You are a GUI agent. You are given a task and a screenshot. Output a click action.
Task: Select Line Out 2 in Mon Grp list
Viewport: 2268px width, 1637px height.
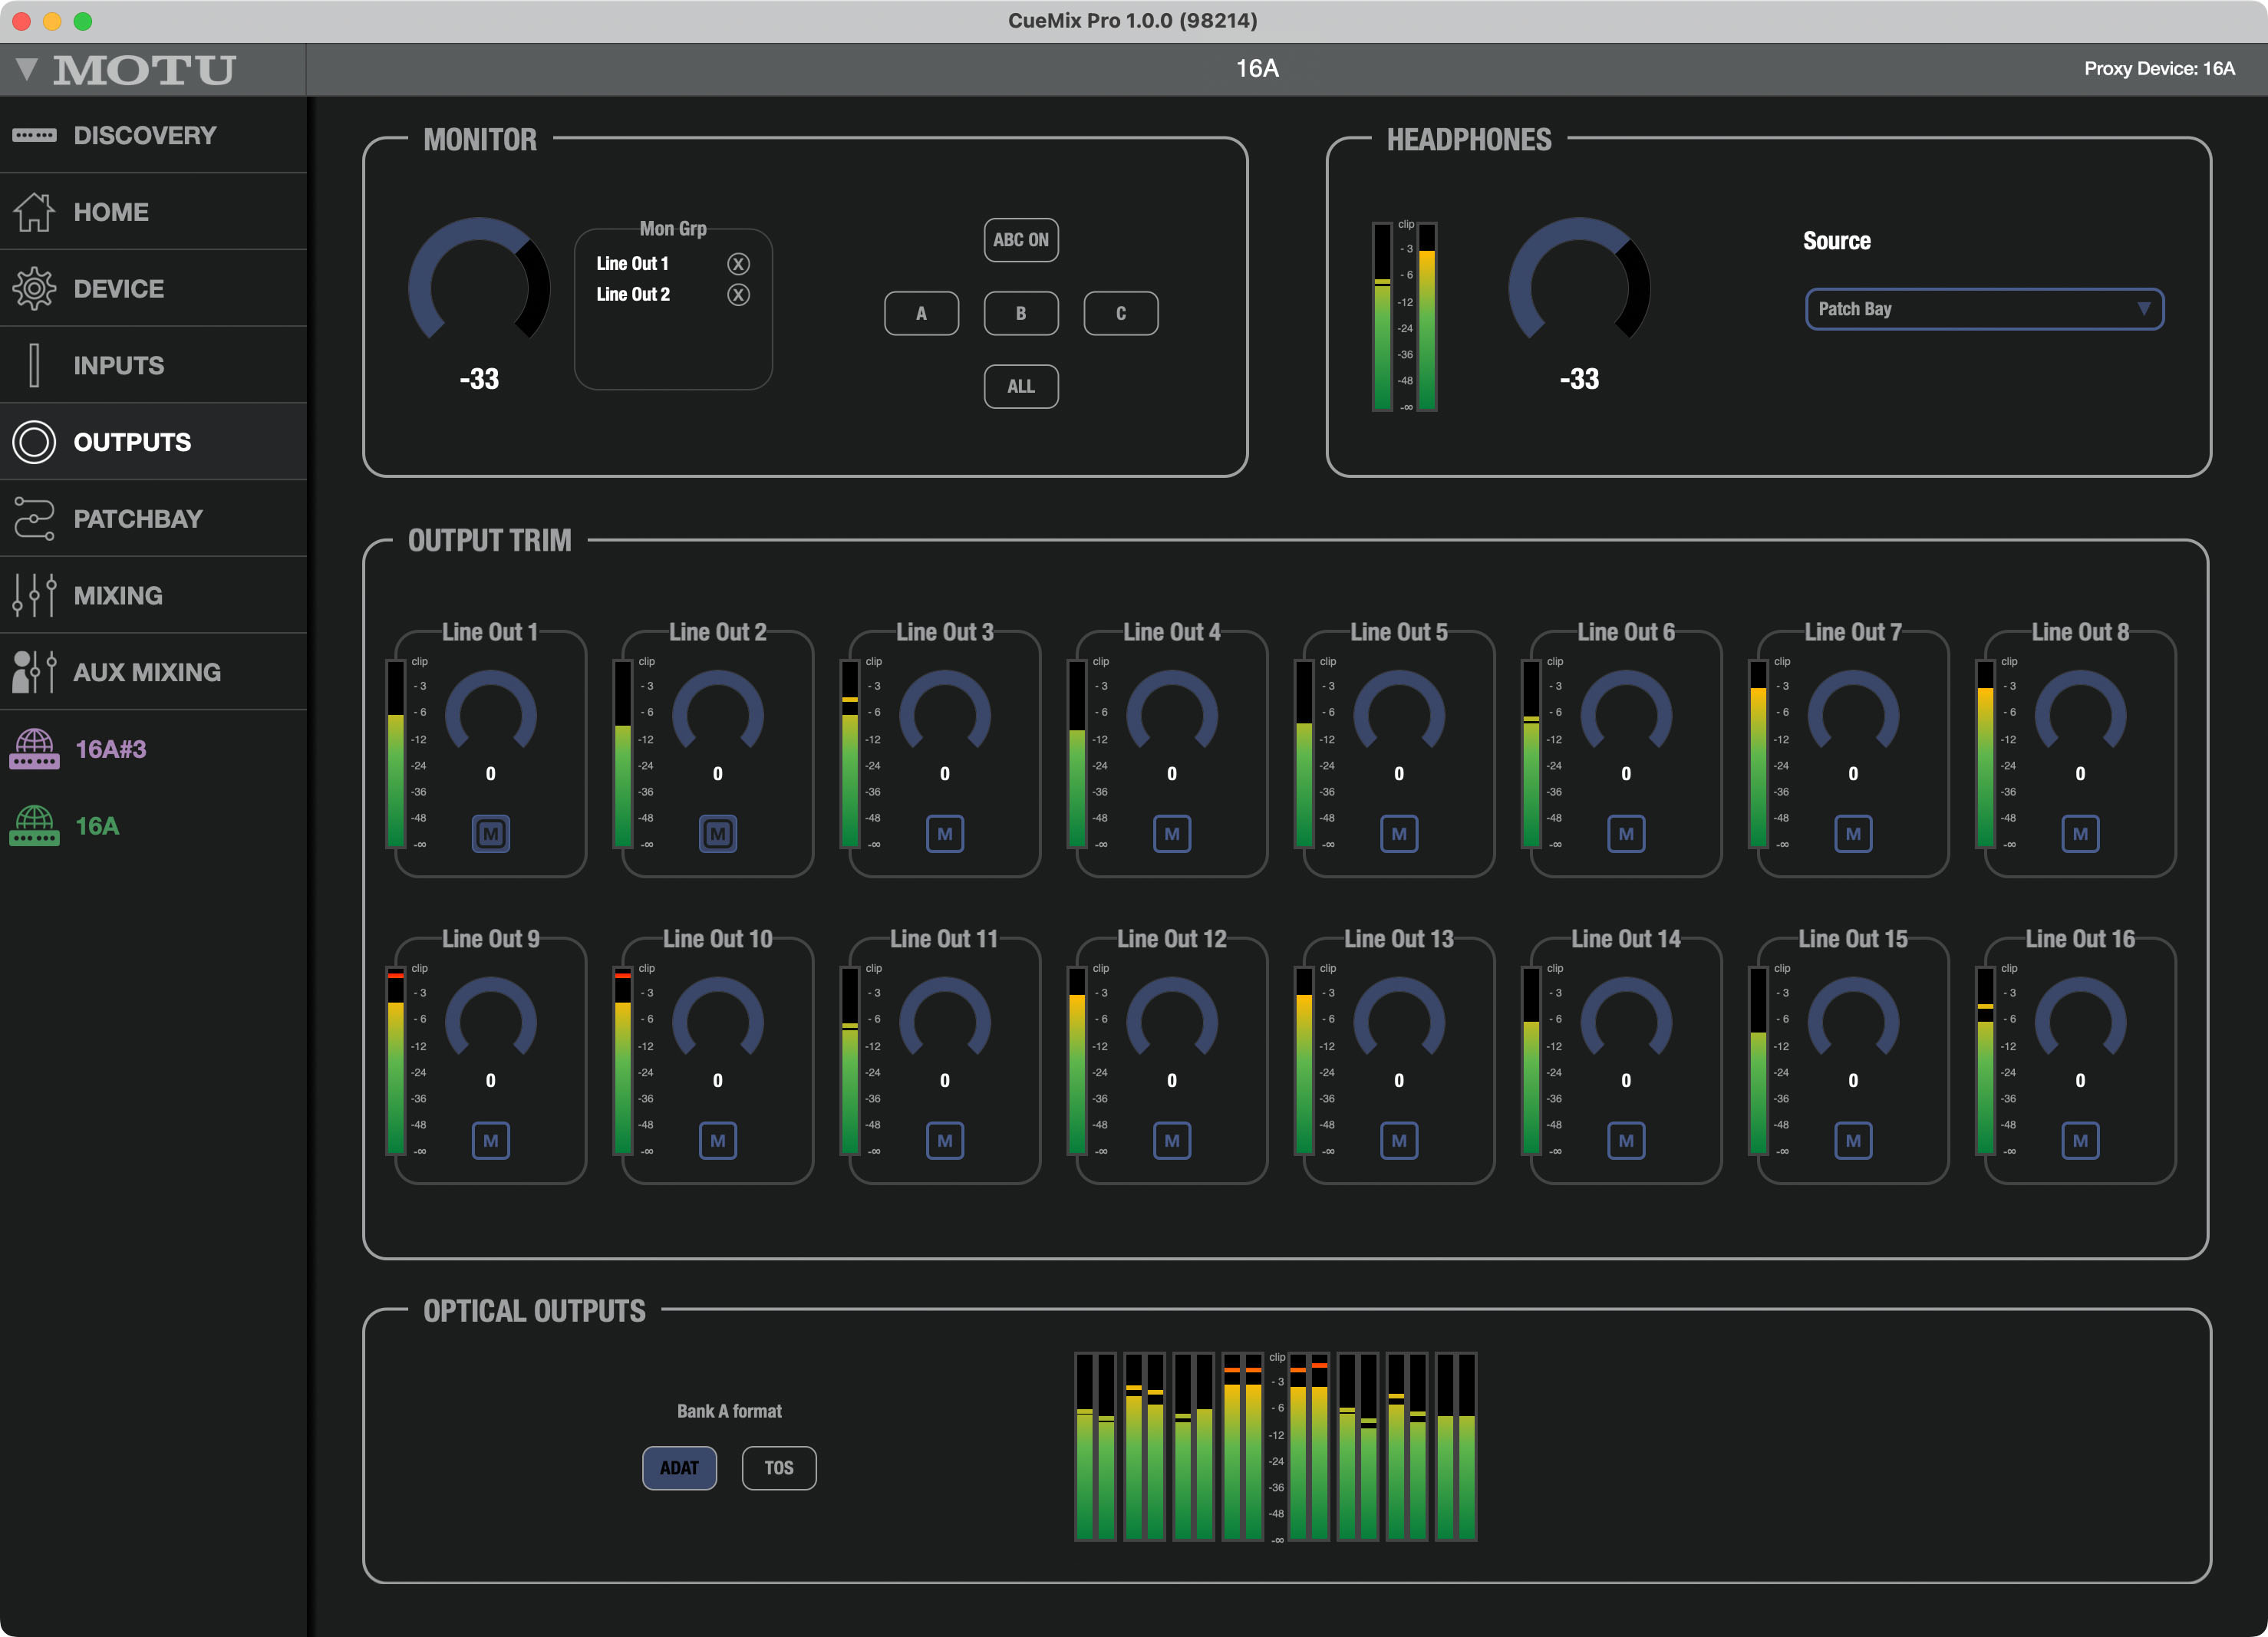633,294
